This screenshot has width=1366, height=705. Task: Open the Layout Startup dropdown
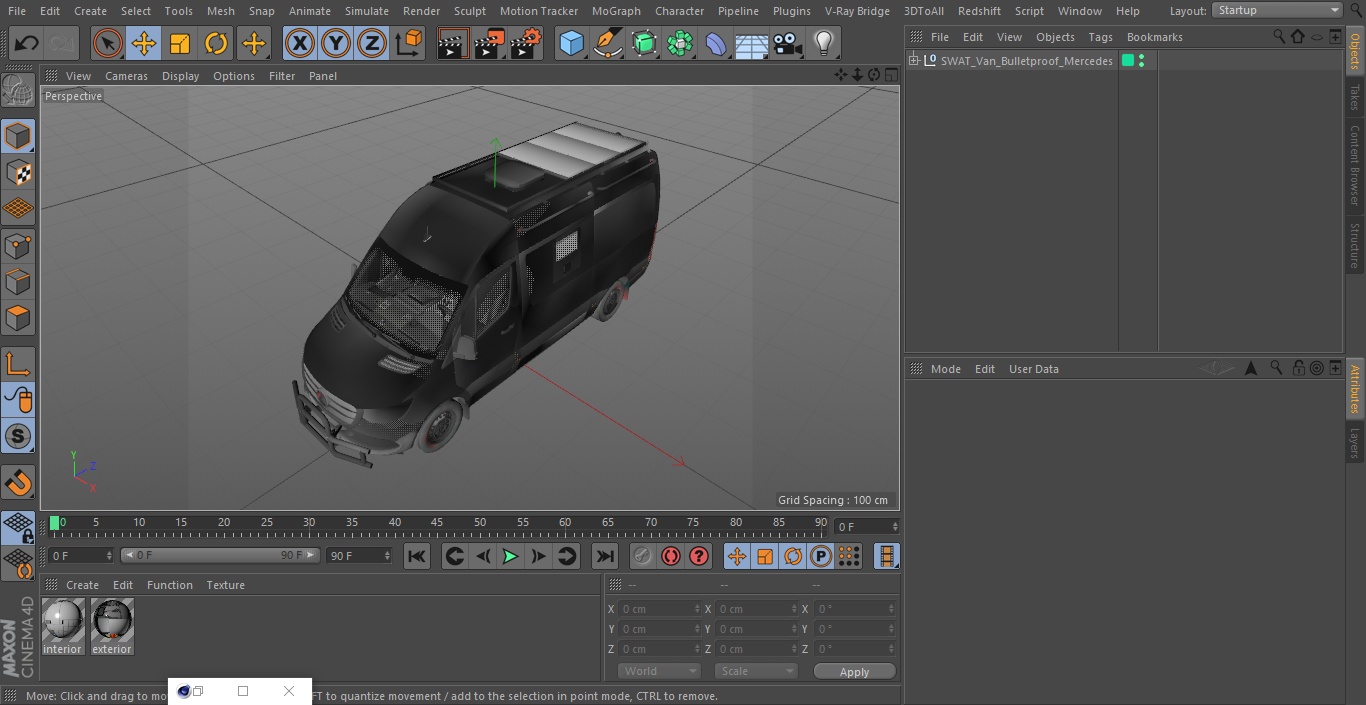point(1277,10)
